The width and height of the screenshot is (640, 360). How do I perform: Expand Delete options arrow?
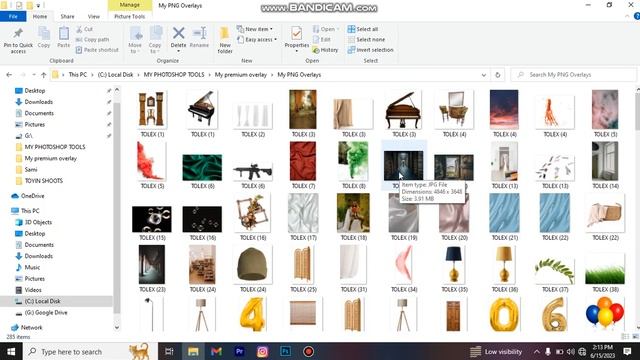pyautogui.click(x=178, y=51)
